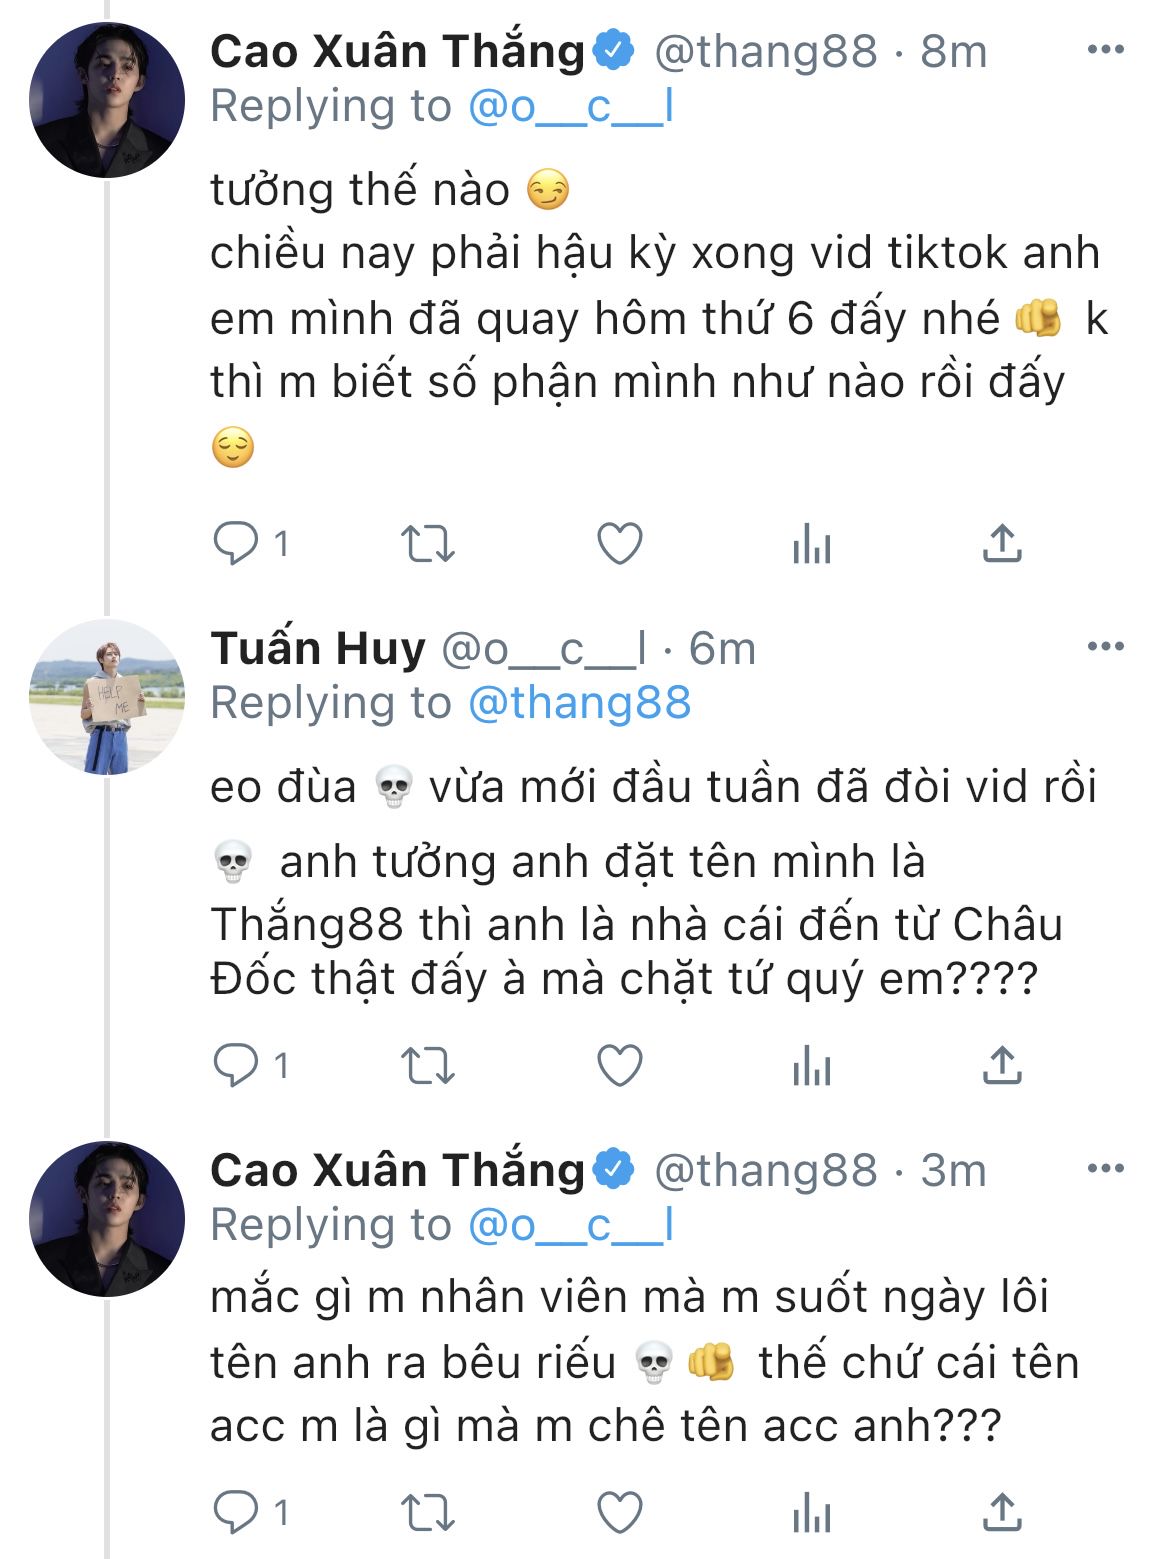
Task: Retweet the first tweet about the tiktok vid
Action: click(427, 544)
